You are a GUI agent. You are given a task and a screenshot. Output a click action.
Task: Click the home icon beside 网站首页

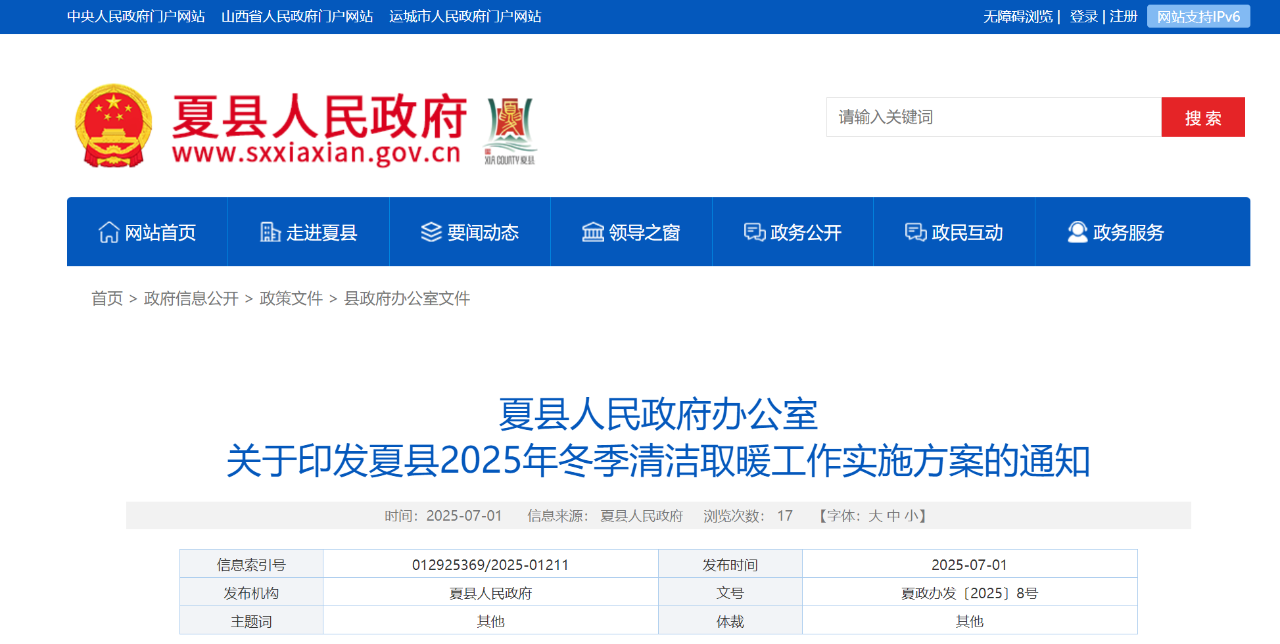(109, 232)
